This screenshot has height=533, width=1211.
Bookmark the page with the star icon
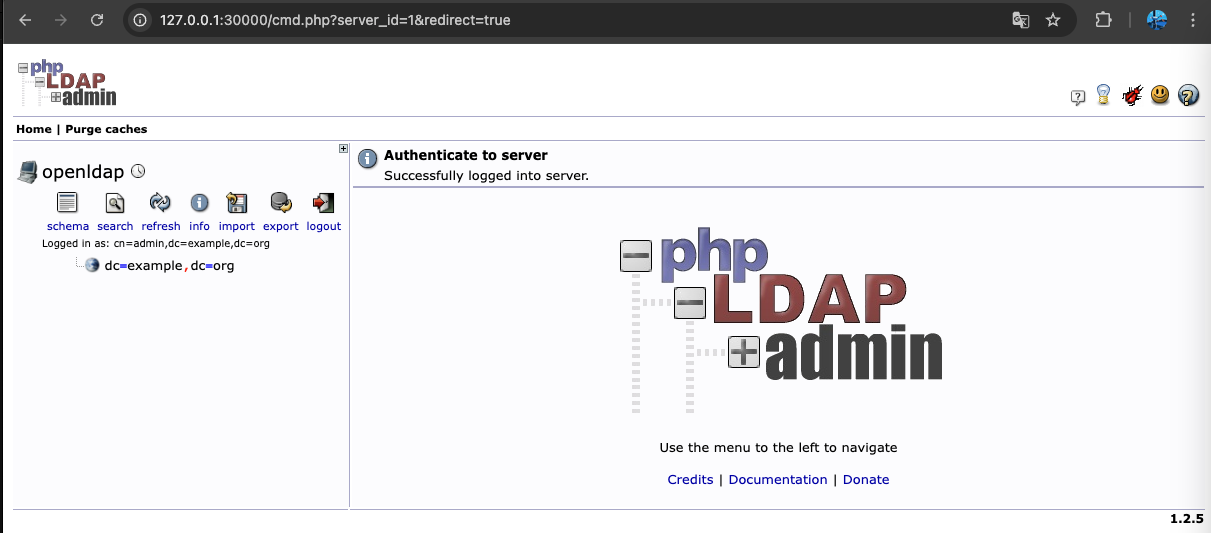point(1053,20)
